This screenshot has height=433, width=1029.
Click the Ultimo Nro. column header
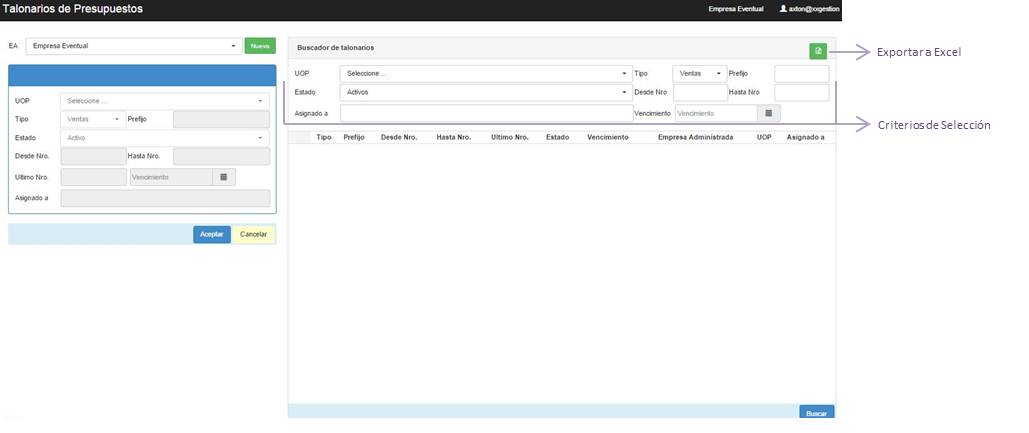[x=510, y=137]
